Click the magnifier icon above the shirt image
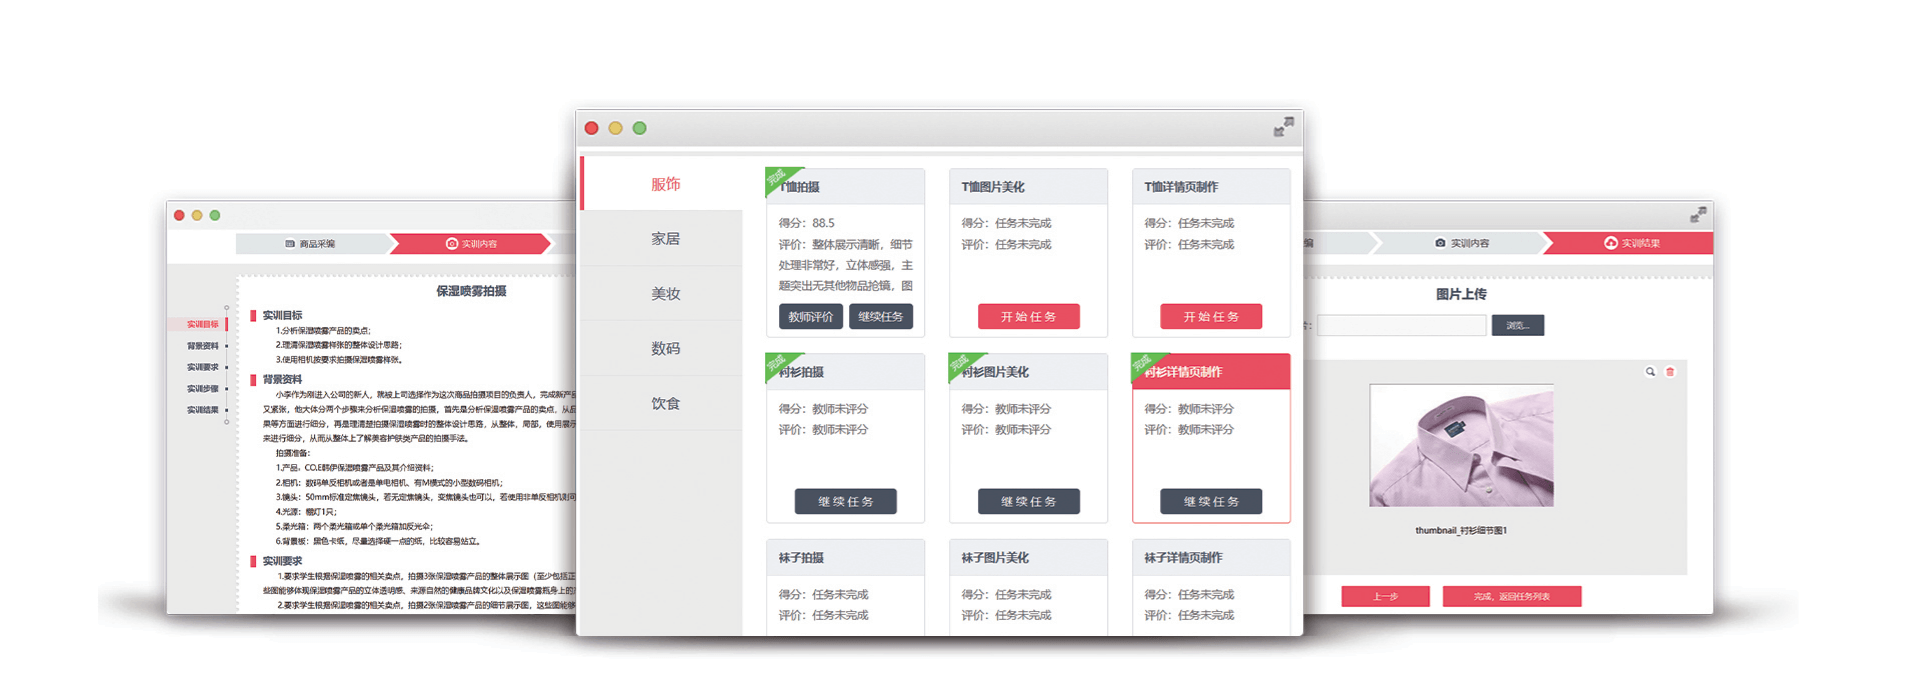The width and height of the screenshot is (1923, 698). (1650, 372)
